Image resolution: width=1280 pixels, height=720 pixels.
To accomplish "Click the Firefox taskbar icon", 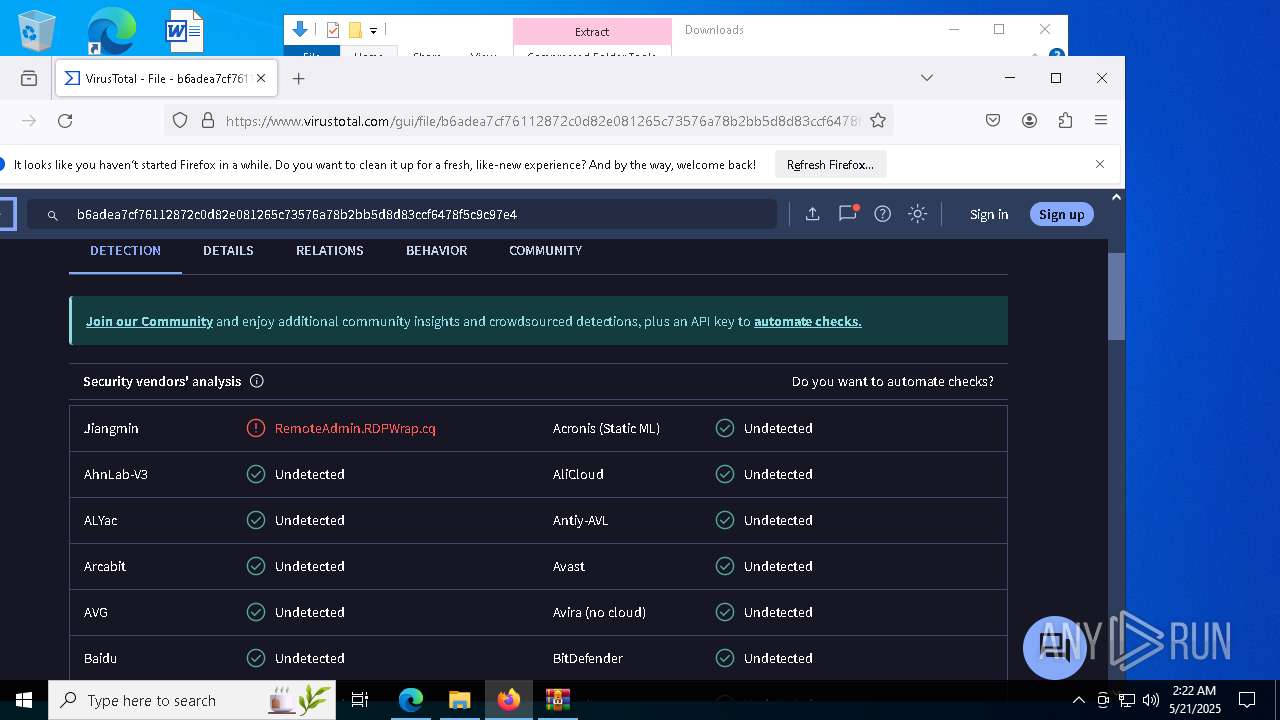I will point(509,700).
